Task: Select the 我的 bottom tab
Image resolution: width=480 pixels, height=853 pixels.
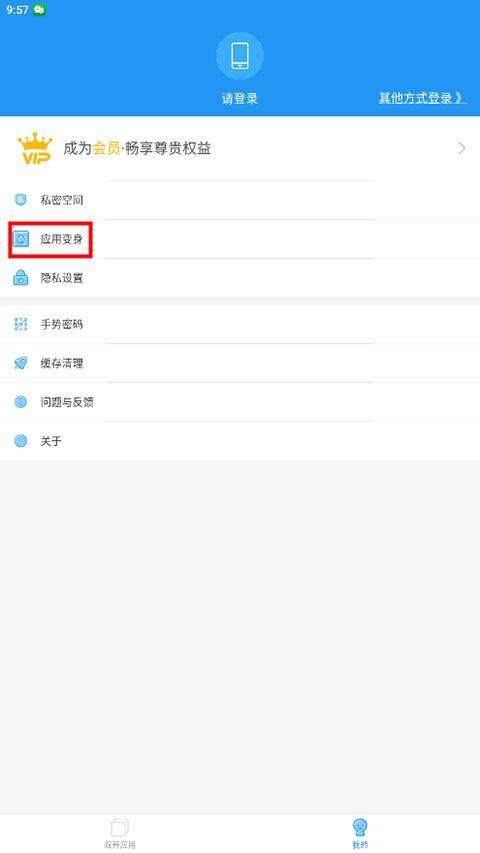Action: coord(360,833)
